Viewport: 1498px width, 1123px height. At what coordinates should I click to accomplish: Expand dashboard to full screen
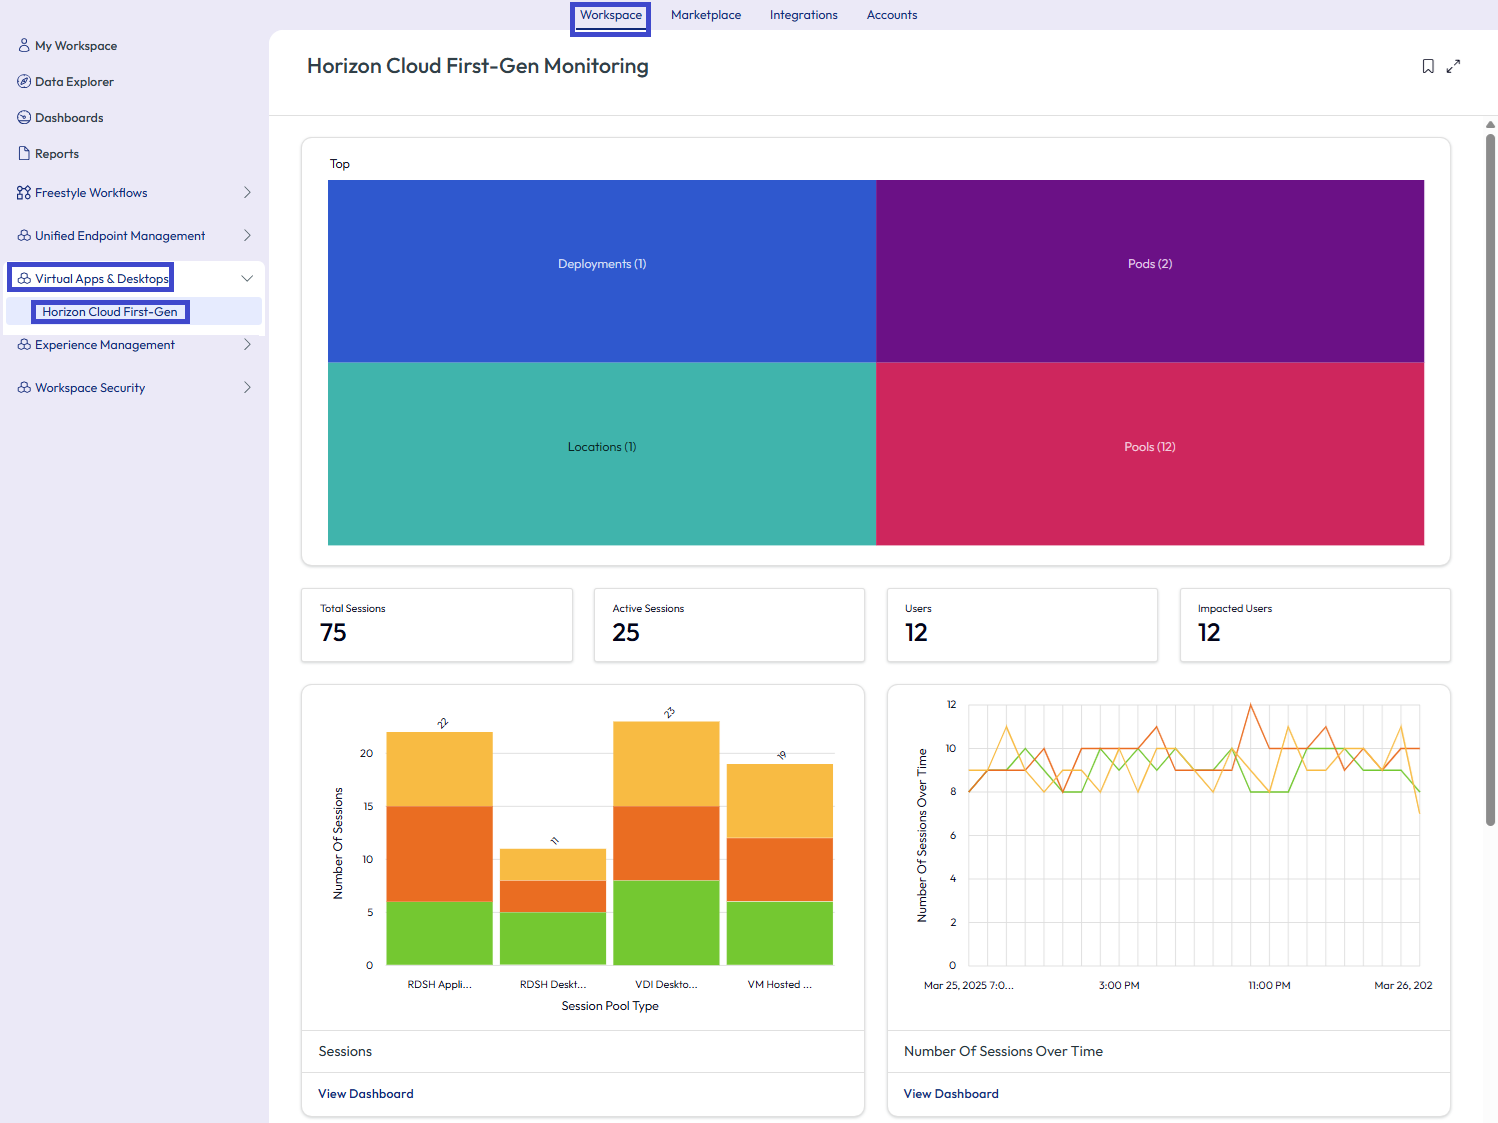coord(1453,66)
